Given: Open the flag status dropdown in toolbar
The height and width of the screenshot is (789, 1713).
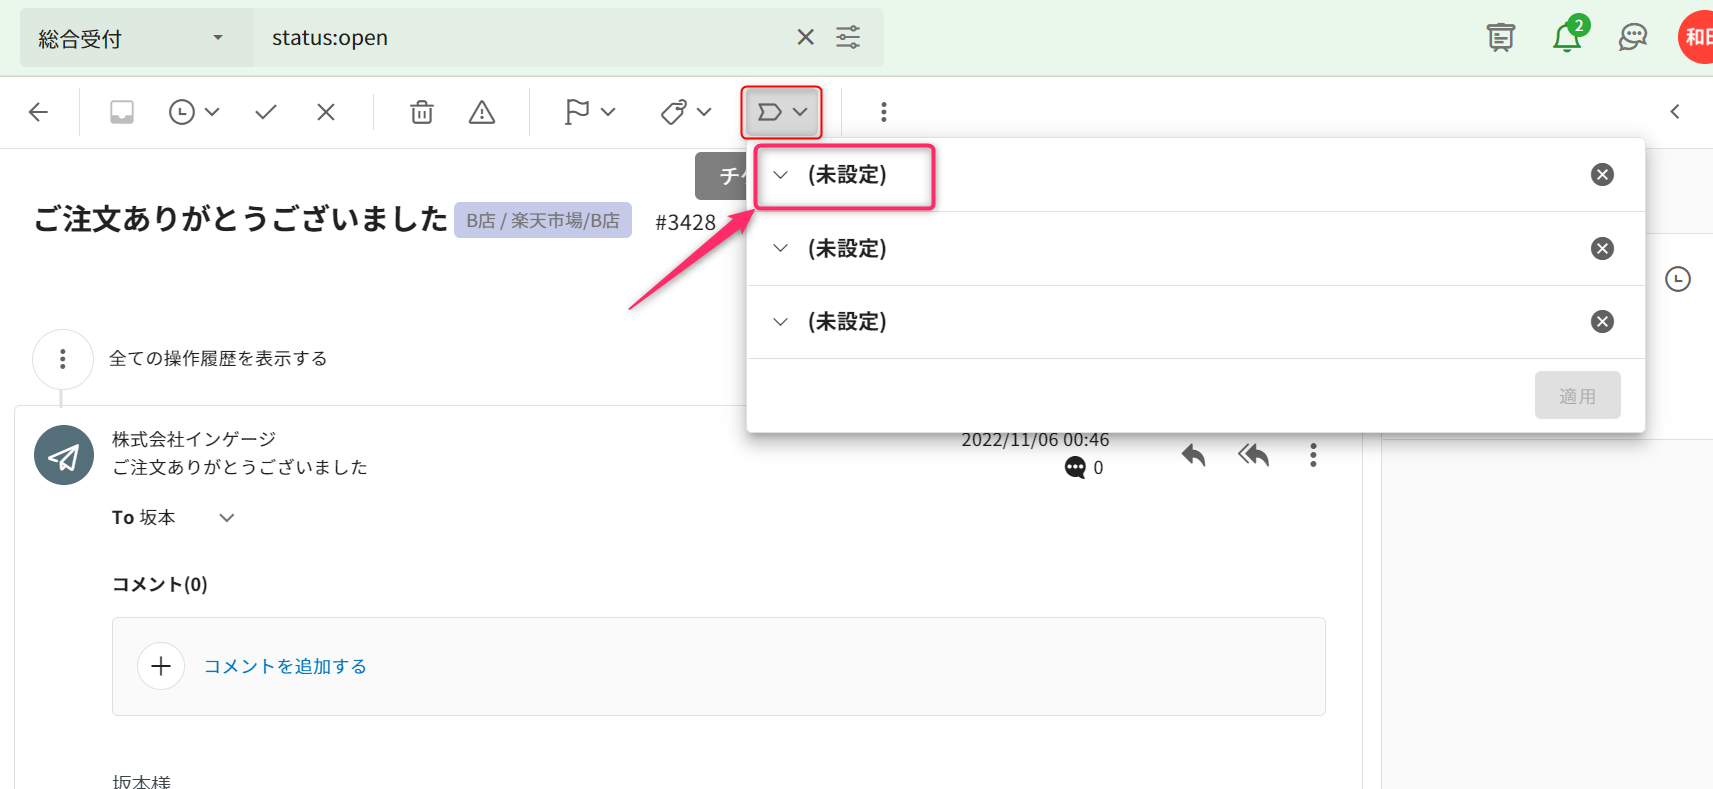Looking at the screenshot, I should [589, 112].
